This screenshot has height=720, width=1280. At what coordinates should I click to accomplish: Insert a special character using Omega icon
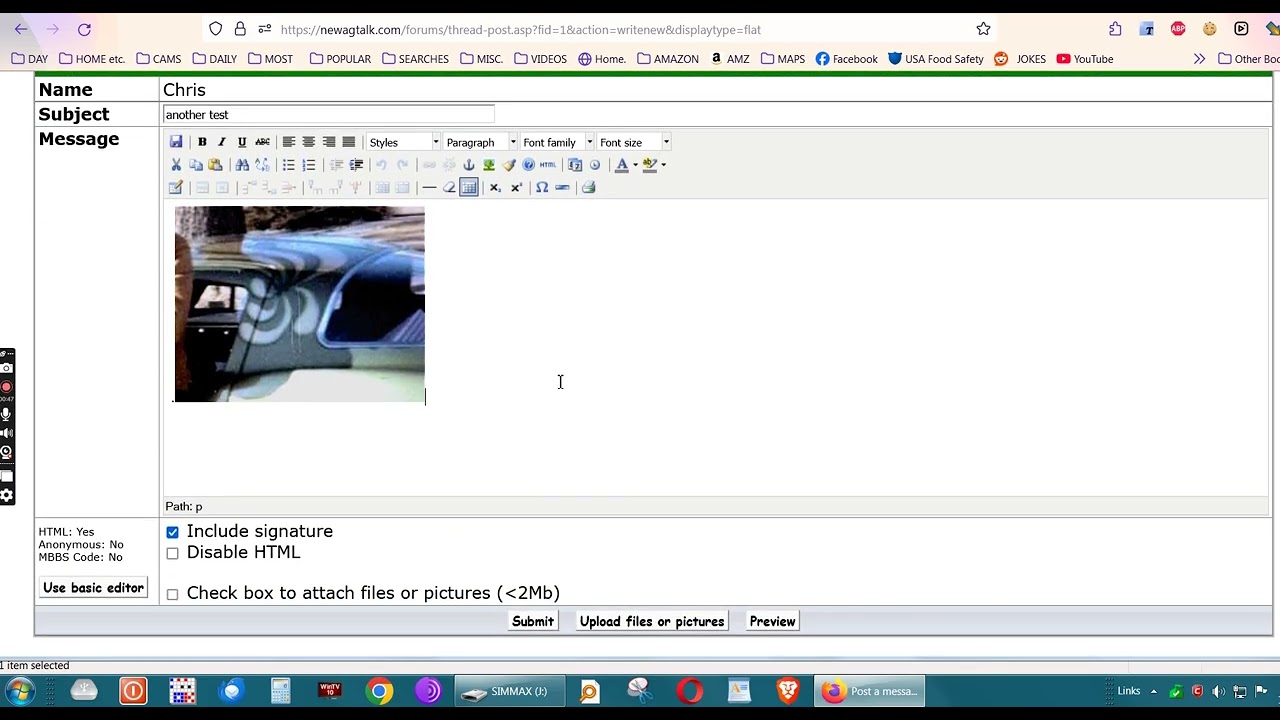pos(542,187)
